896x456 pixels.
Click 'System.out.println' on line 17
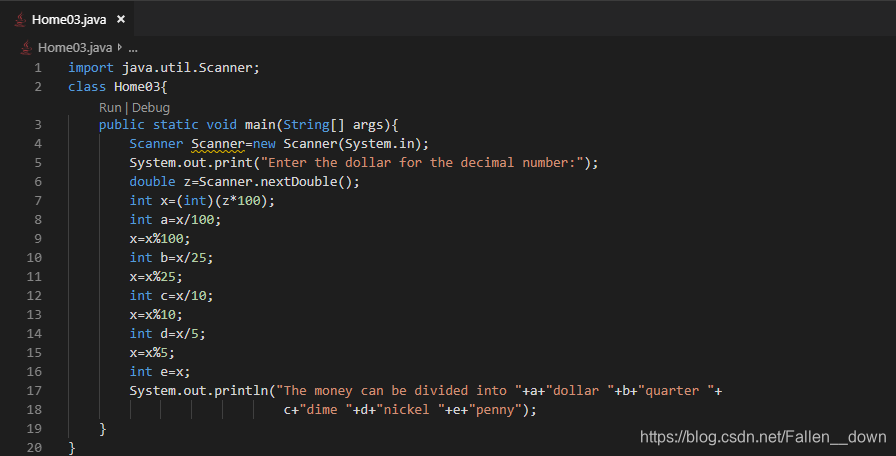[198, 391]
